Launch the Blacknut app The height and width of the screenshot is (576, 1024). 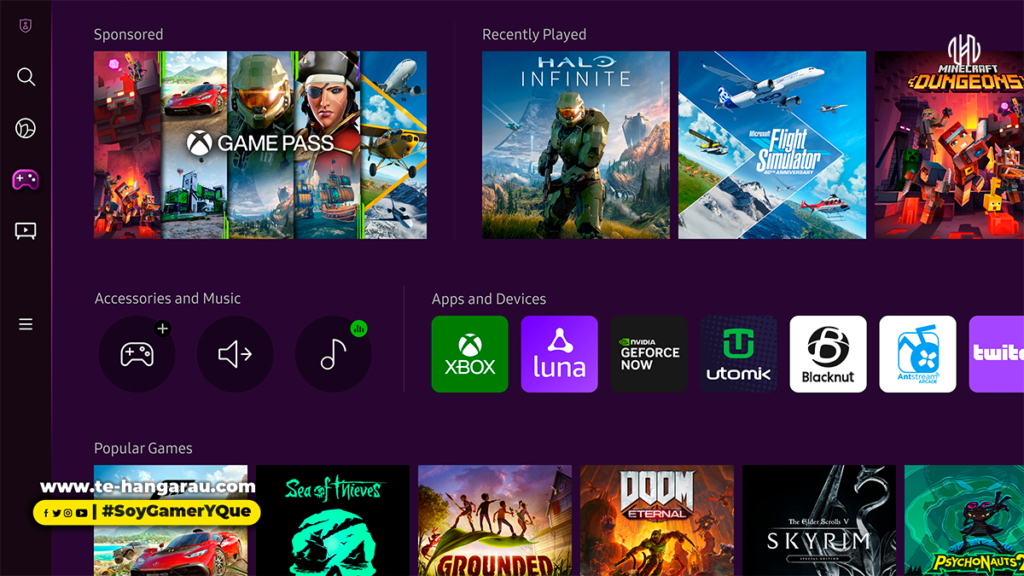(828, 354)
